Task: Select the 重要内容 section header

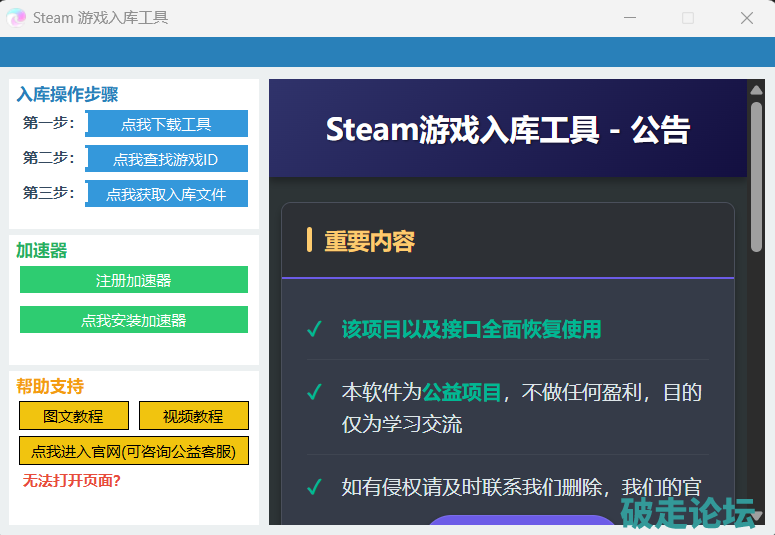Action: pyautogui.click(x=369, y=241)
